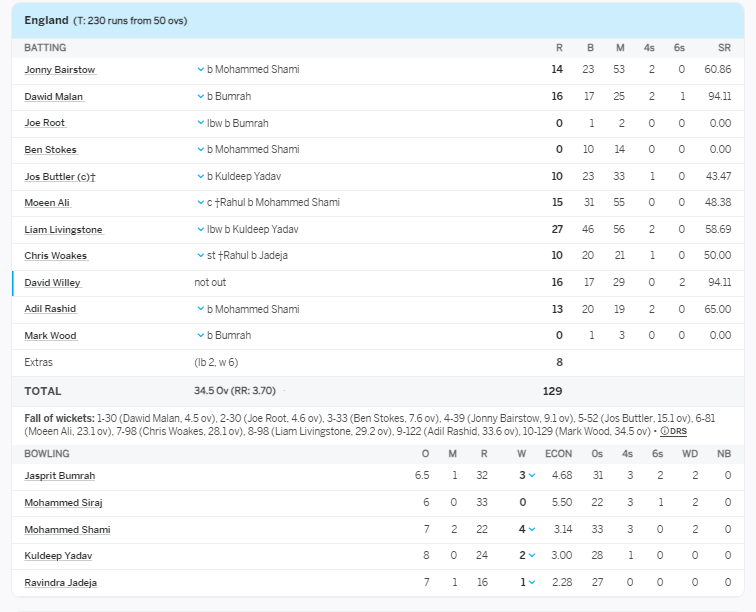Open Mohammed Siraj's bowler profile
The height and width of the screenshot is (612, 756).
tap(63, 502)
